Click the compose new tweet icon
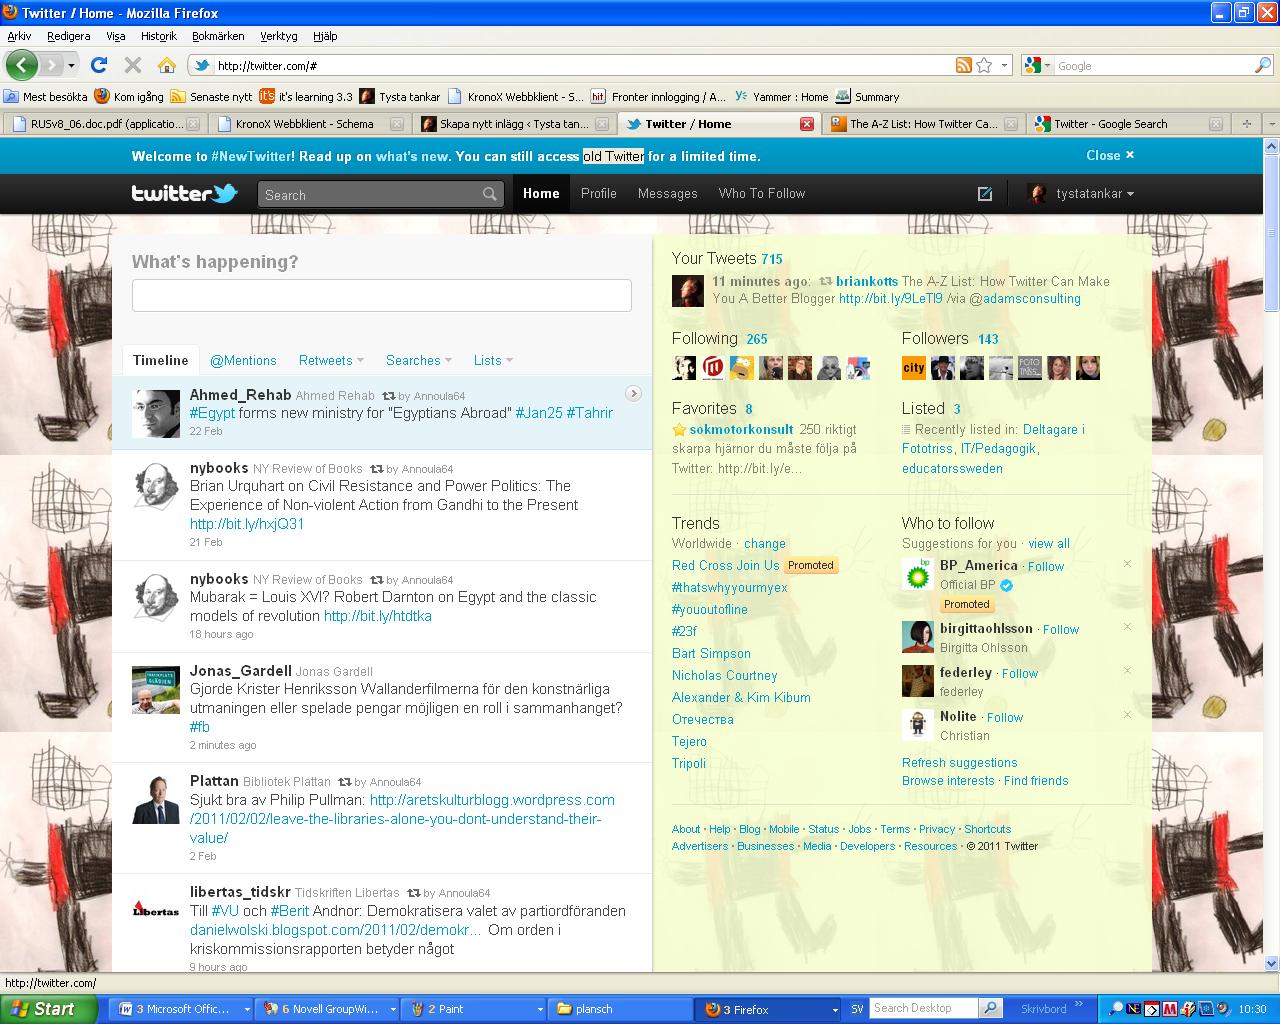 coord(985,194)
